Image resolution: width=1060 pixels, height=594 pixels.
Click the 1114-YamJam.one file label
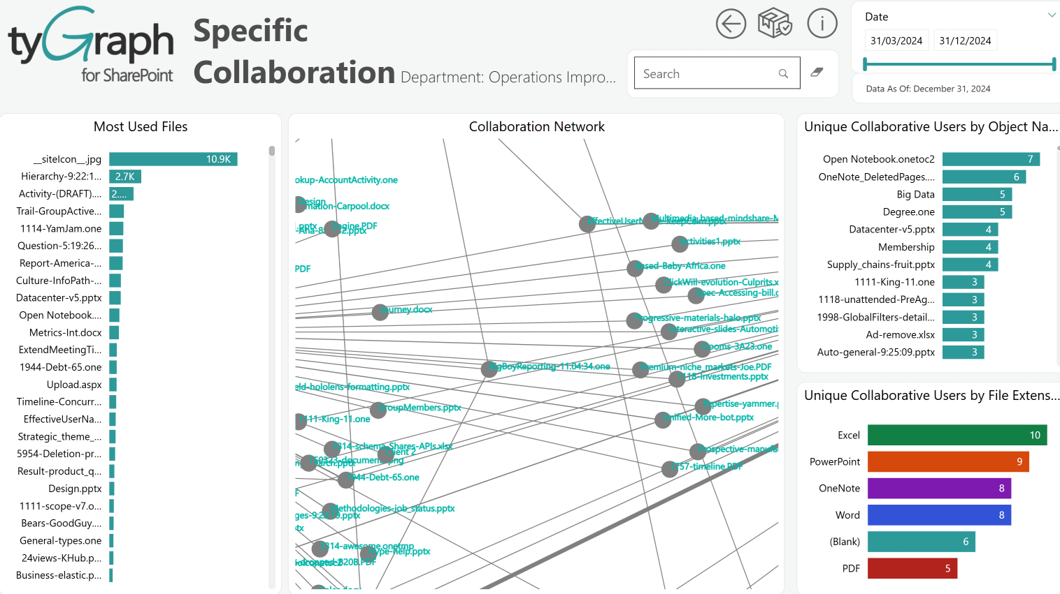pos(61,228)
